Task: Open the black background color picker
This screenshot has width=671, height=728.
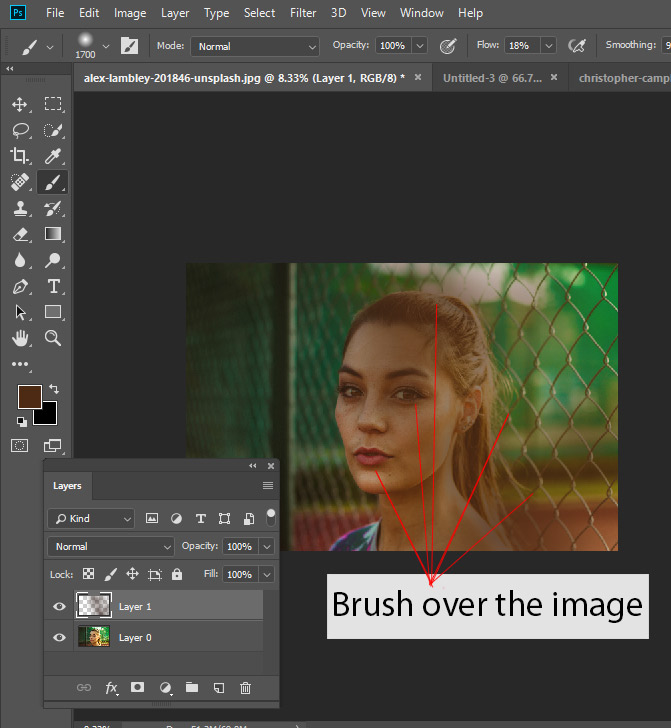Action: click(49, 416)
